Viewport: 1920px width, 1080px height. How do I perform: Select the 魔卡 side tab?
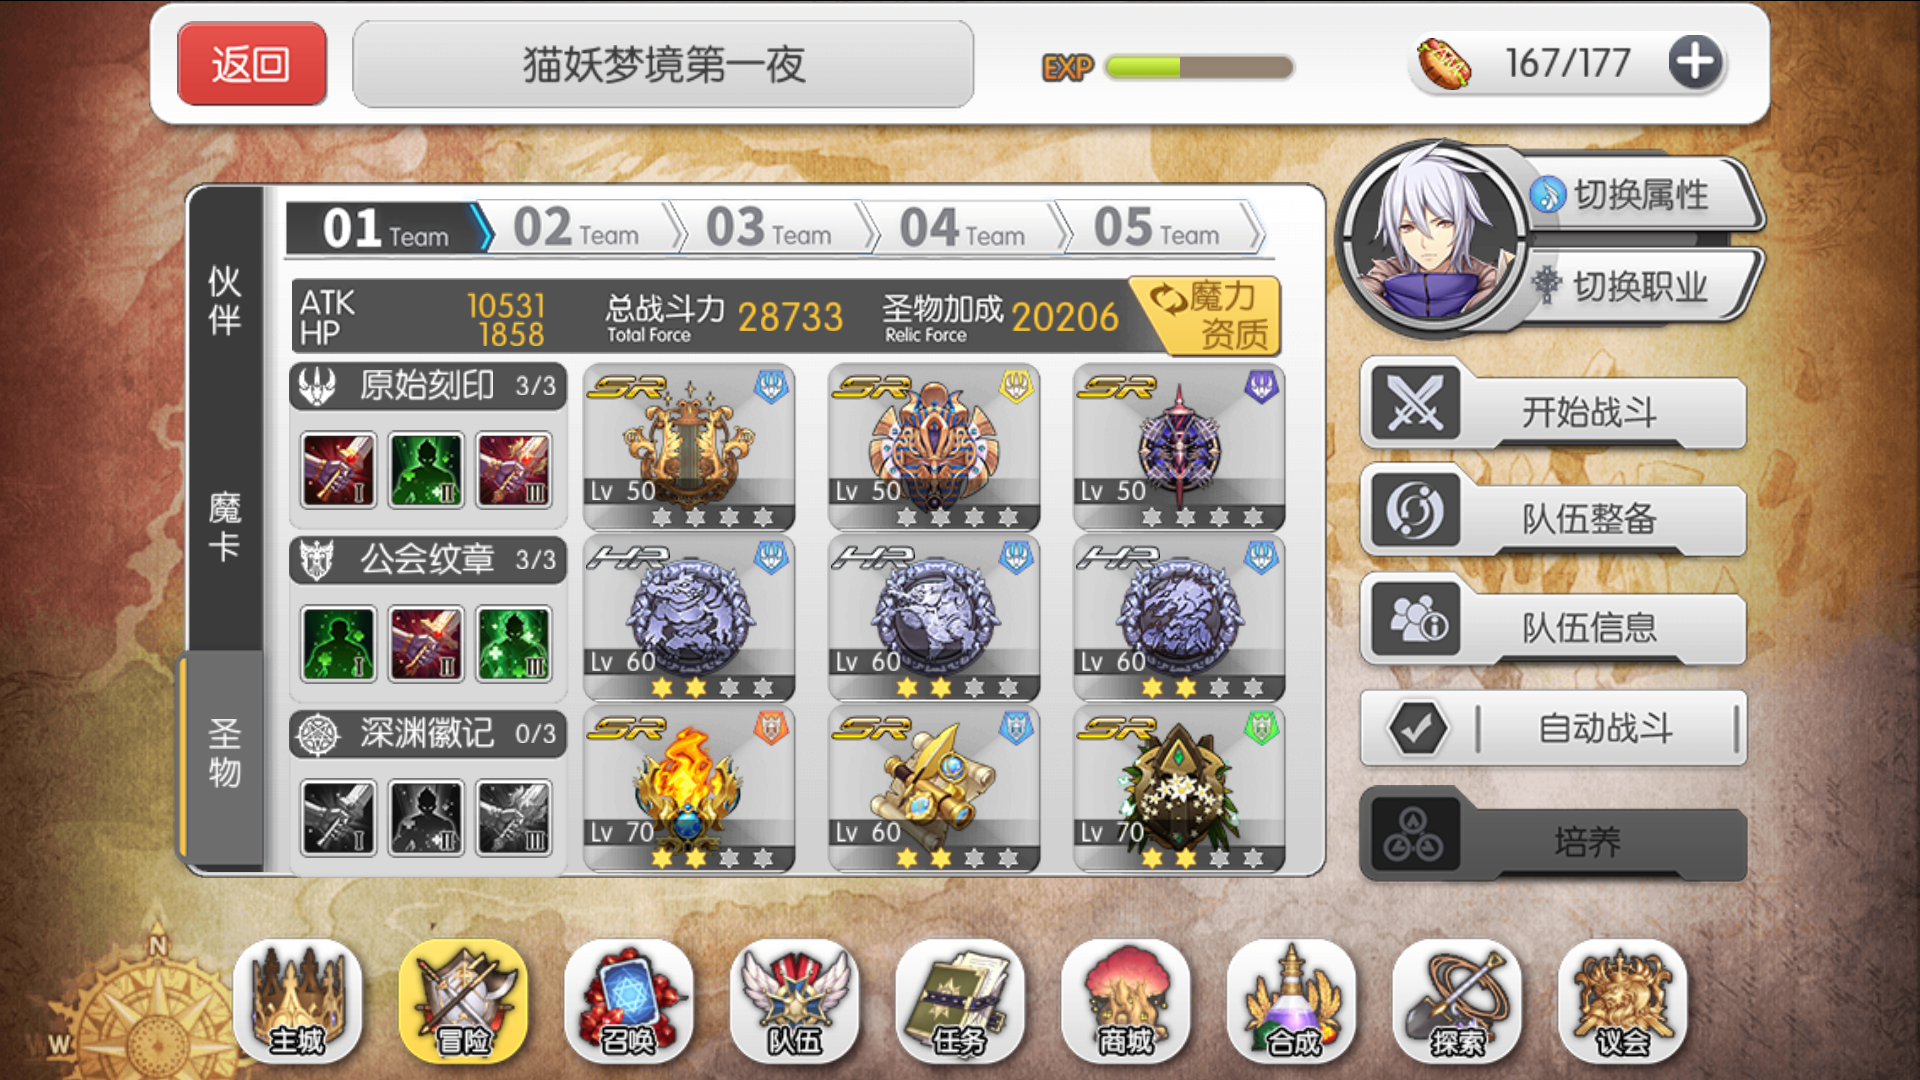point(225,527)
